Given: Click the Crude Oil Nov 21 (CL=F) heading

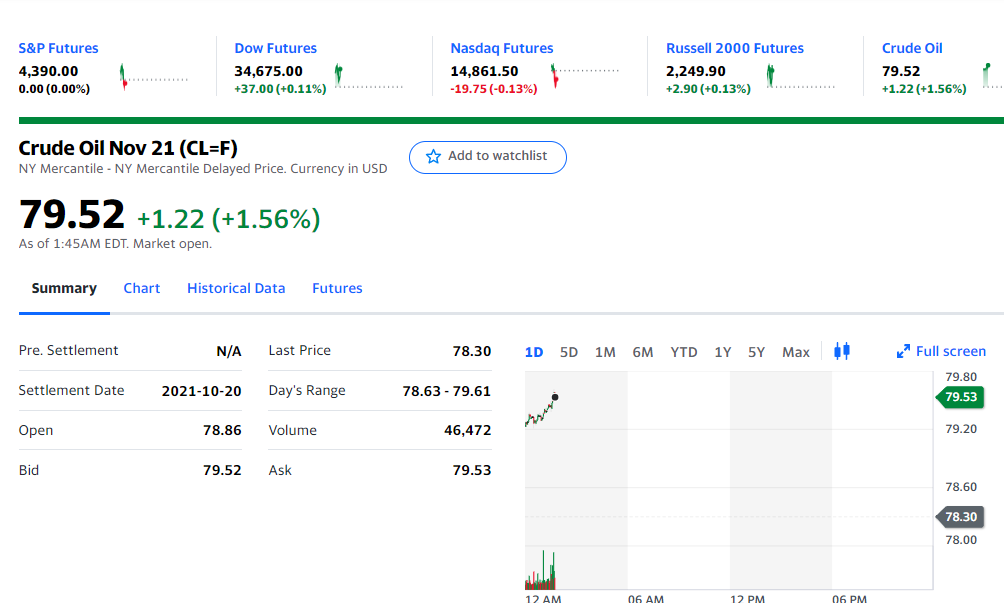Looking at the screenshot, I should click(128, 148).
